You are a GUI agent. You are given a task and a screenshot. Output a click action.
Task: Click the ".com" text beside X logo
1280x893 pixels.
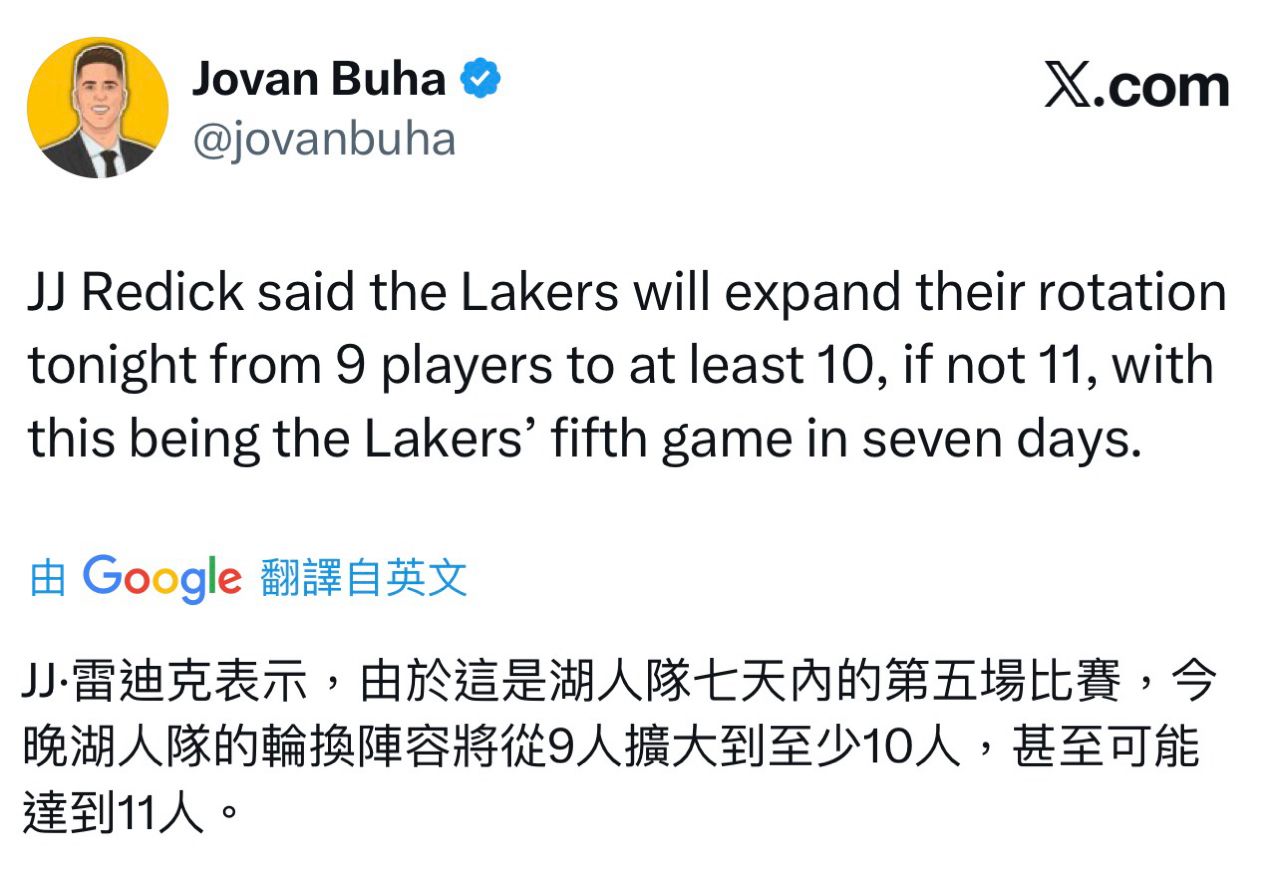(x=1163, y=89)
